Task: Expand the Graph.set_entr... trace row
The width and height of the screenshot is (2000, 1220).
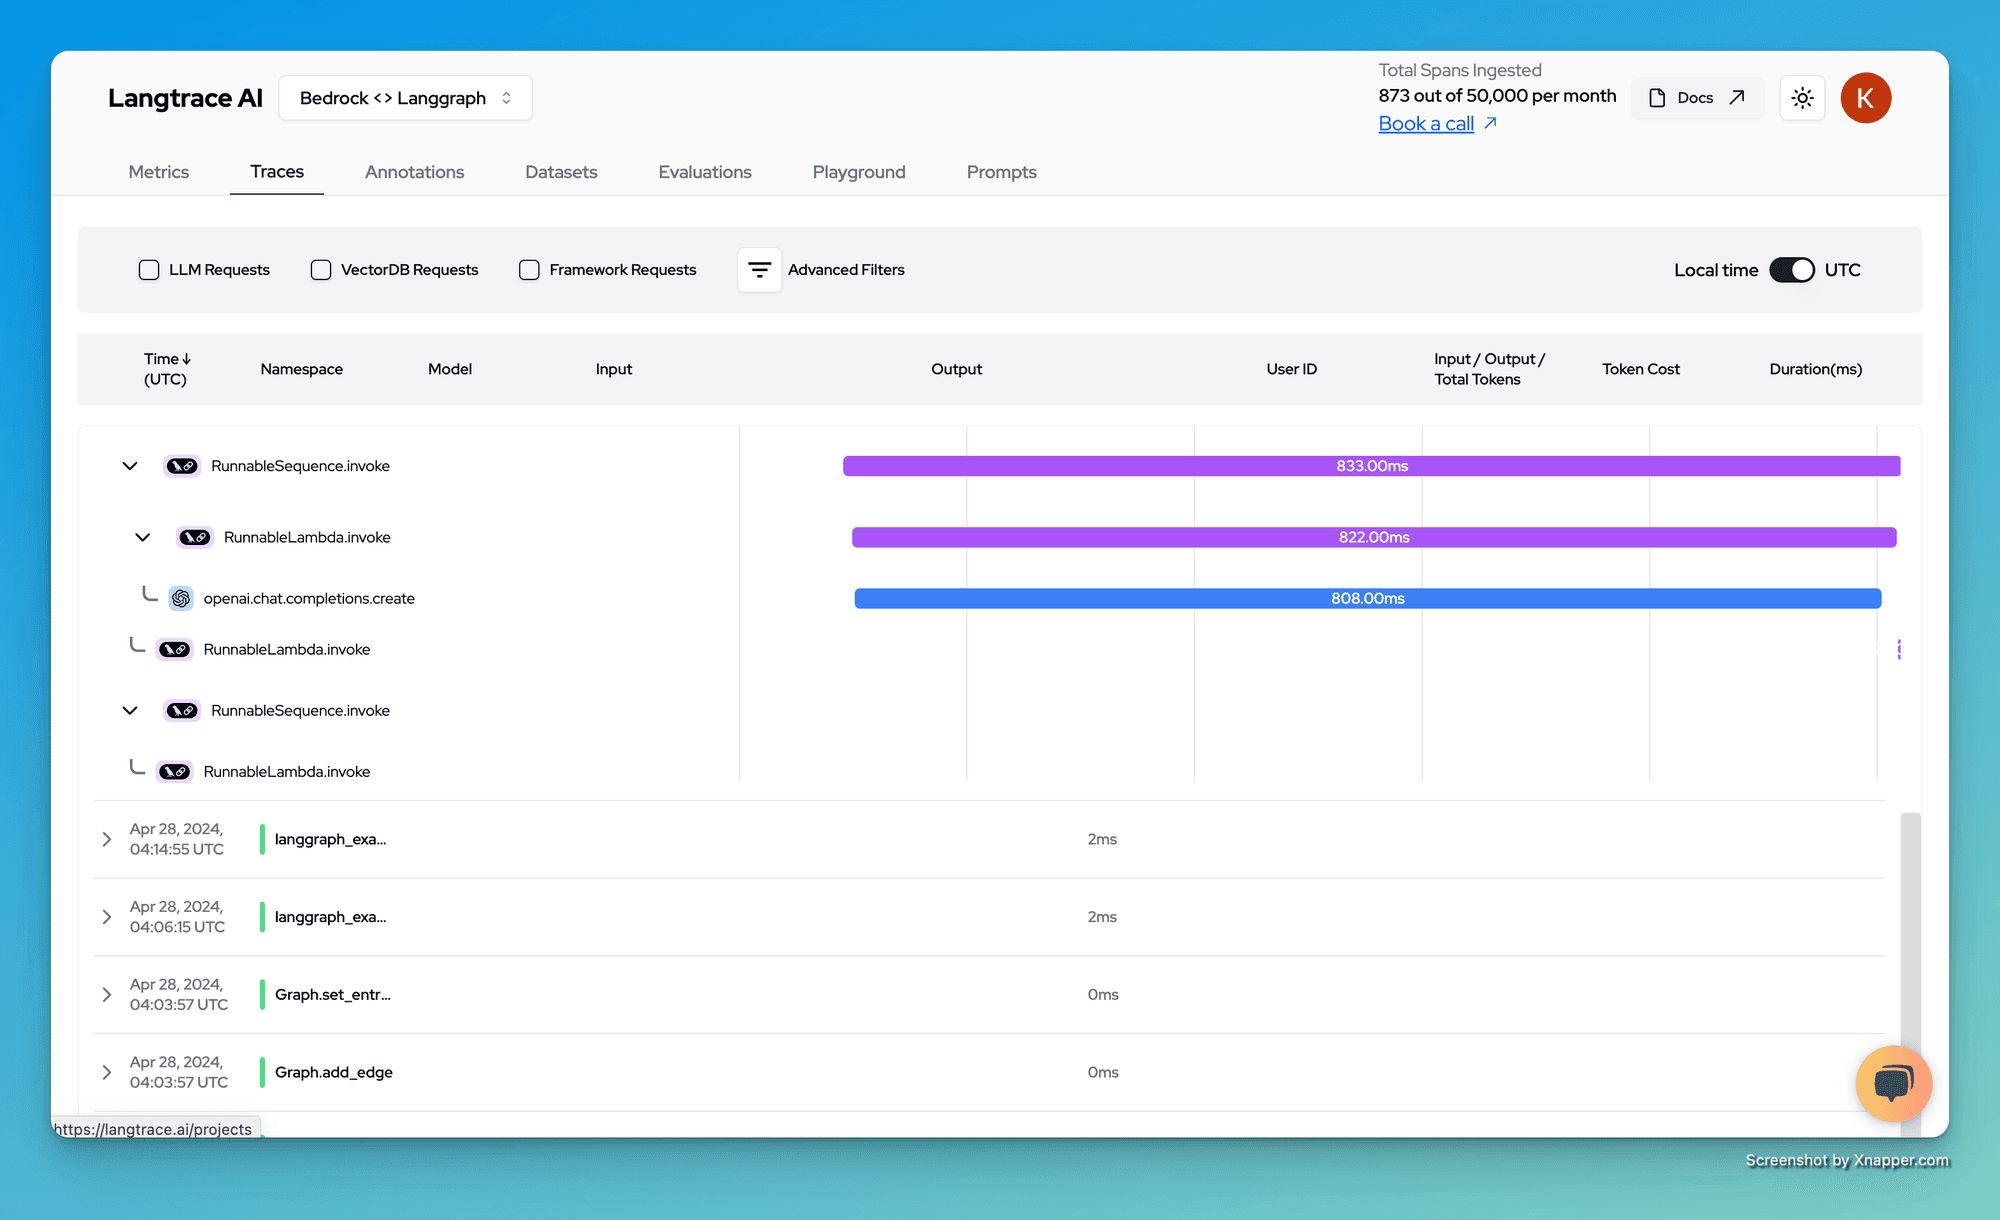Action: click(x=107, y=995)
